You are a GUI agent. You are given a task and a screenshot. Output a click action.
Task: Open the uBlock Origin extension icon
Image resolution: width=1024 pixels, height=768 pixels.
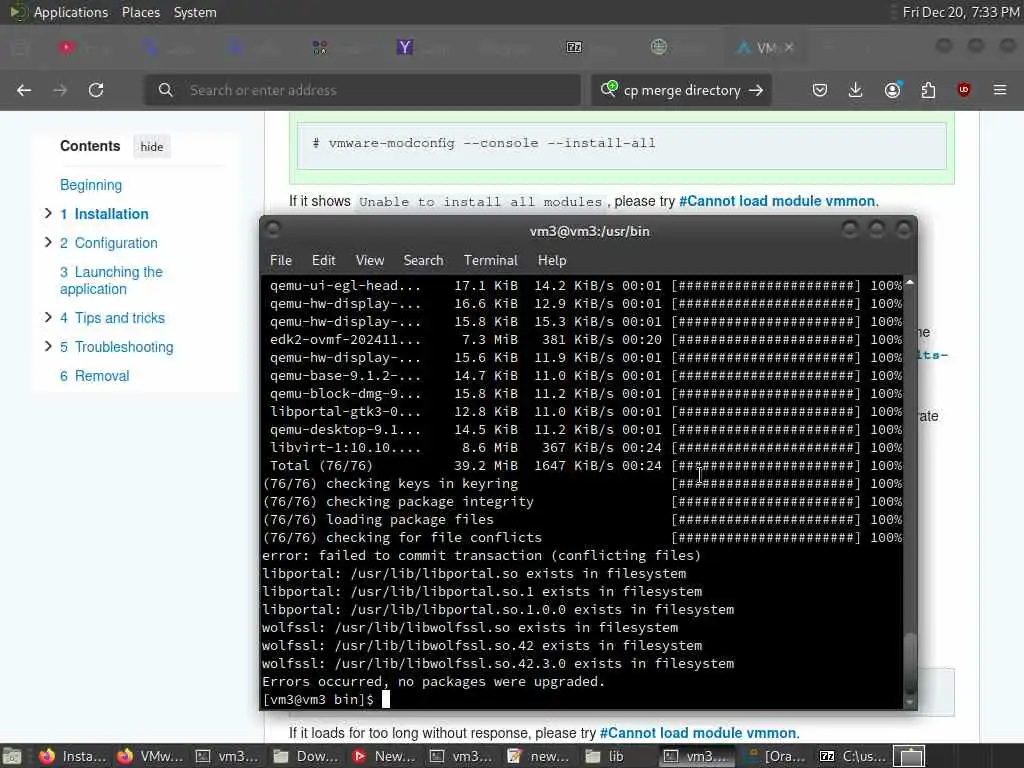(x=964, y=90)
